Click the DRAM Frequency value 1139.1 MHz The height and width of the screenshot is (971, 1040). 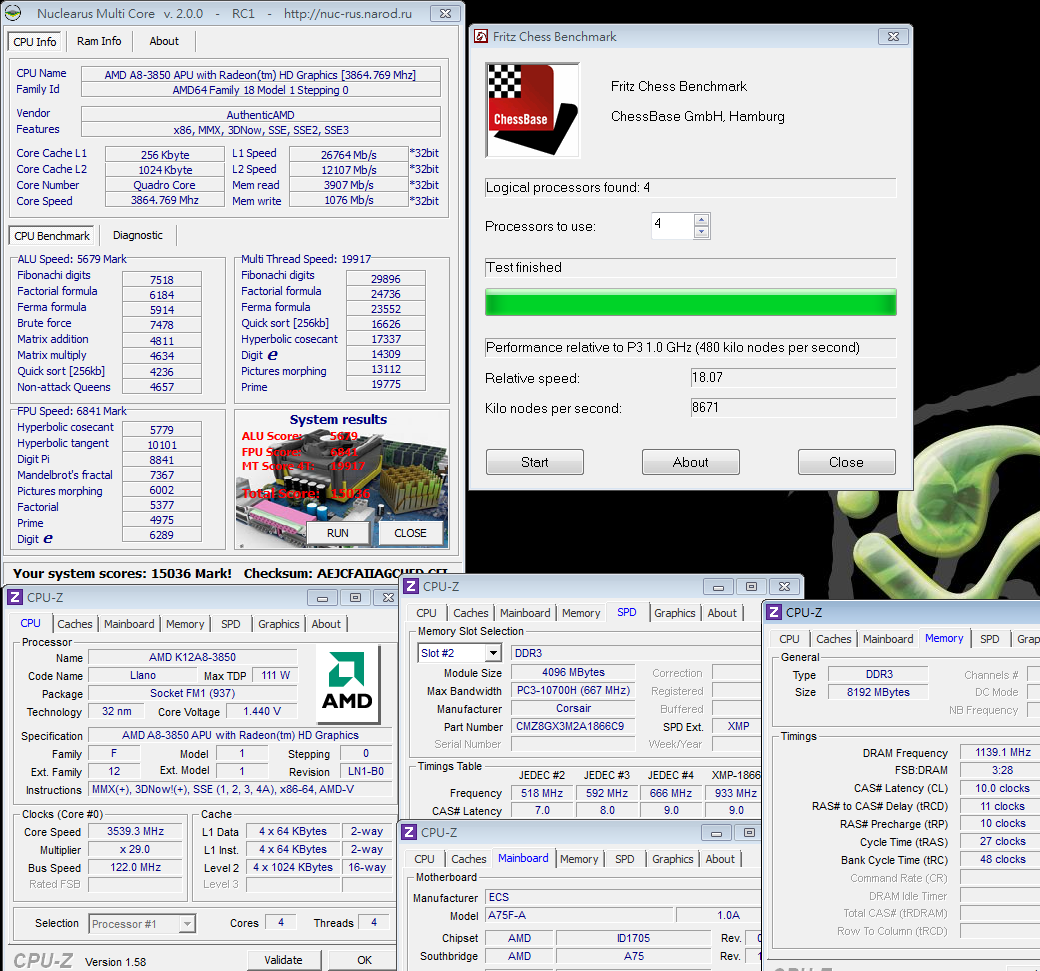pyautogui.click(x=1002, y=752)
